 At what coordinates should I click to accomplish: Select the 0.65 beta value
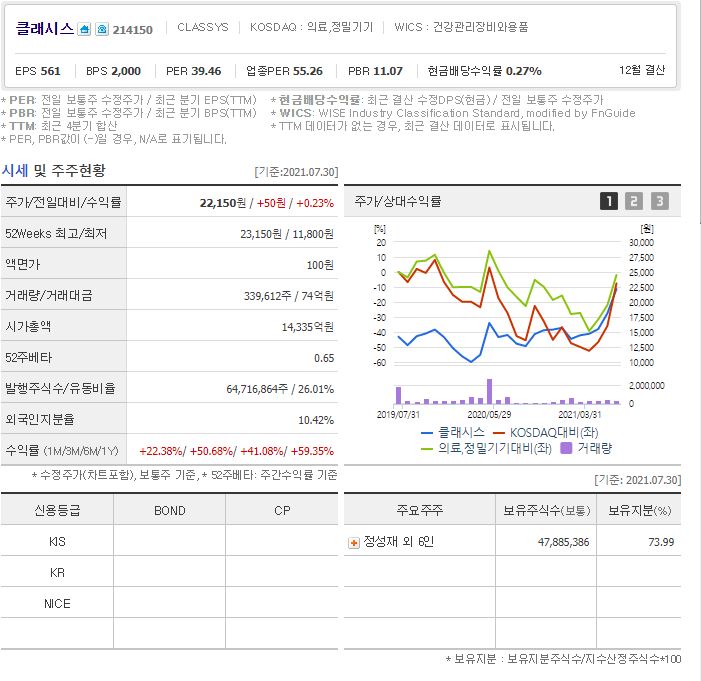[x=324, y=358]
